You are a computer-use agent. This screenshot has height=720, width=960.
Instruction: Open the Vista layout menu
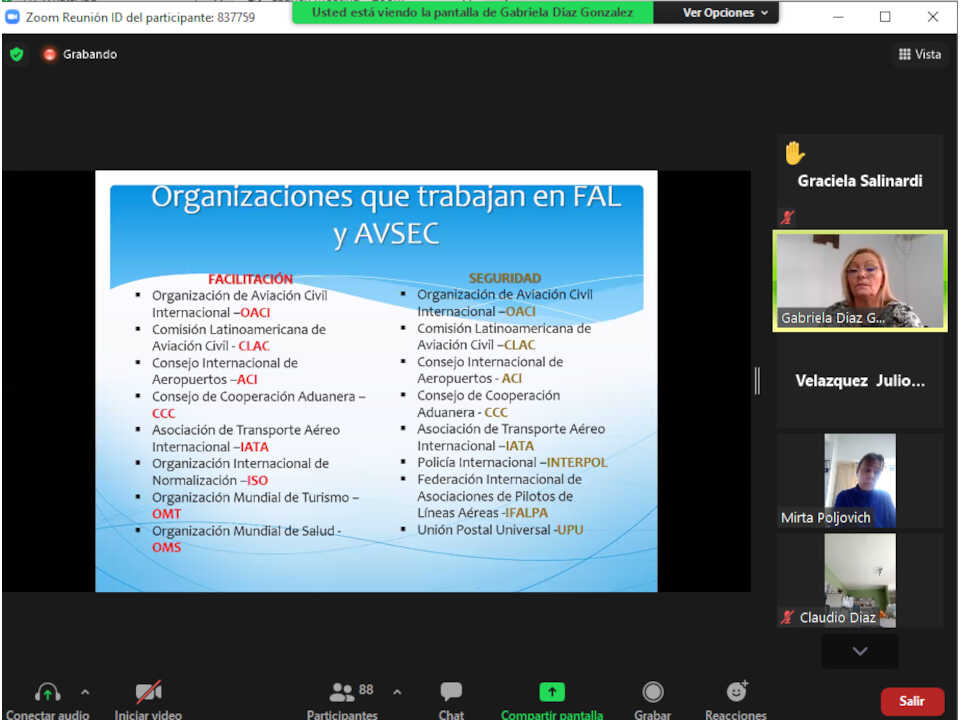(920, 54)
